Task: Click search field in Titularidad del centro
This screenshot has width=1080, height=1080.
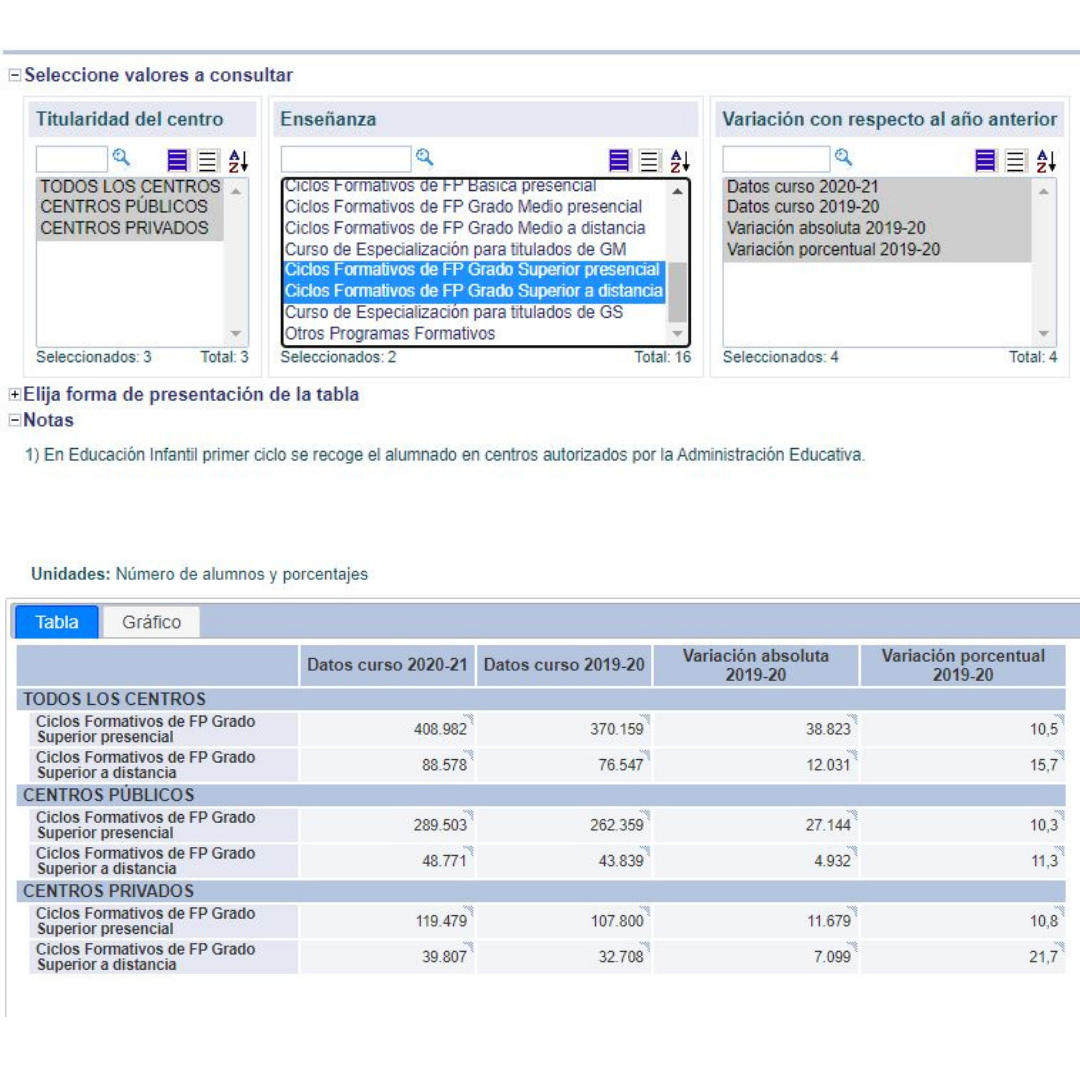Action: (x=72, y=159)
